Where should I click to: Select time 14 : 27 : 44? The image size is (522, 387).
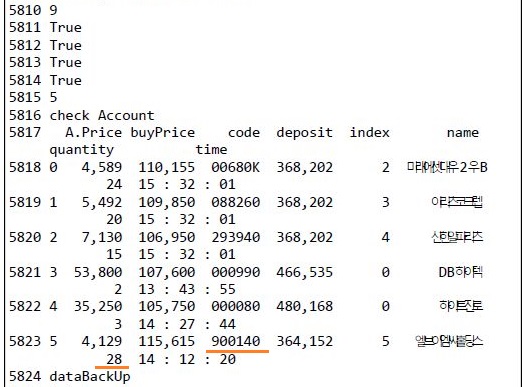[x=187, y=324]
